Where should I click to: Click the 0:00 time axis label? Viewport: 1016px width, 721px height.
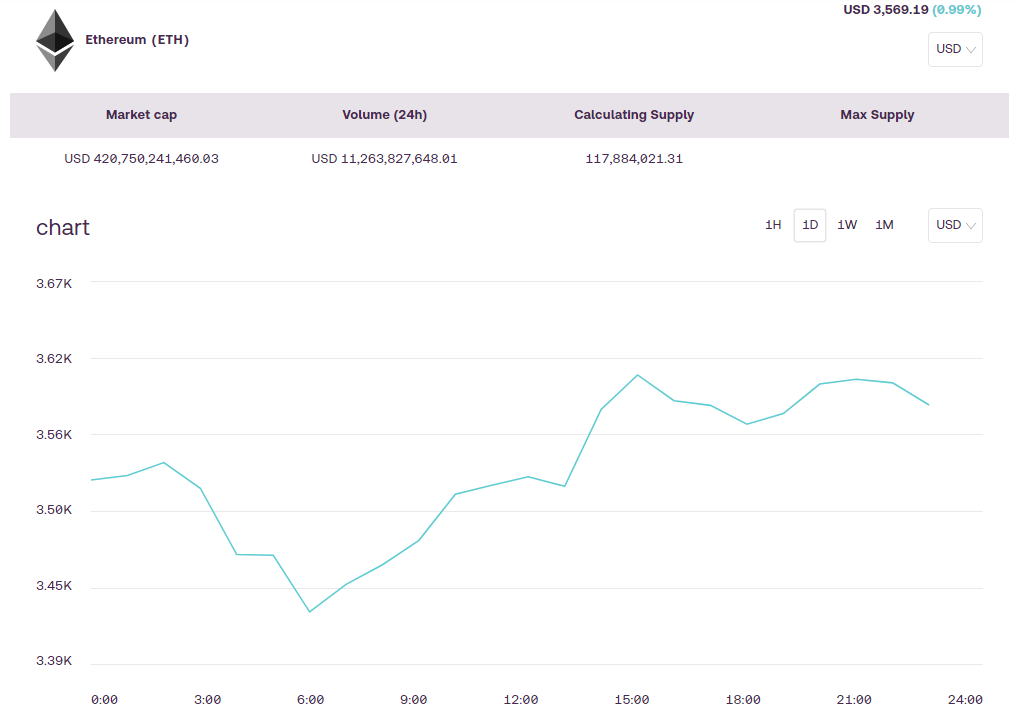coord(104,700)
